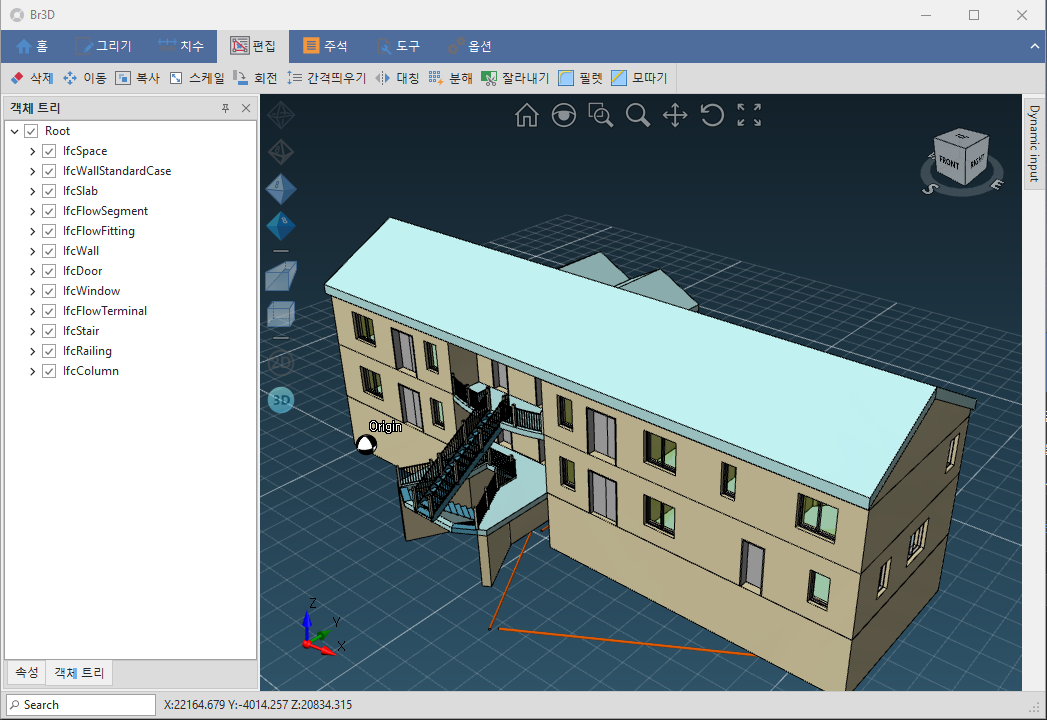This screenshot has width=1047, height=720.
Task: Switch to the 주석 ribbon tab
Action: tap(325, 46)
